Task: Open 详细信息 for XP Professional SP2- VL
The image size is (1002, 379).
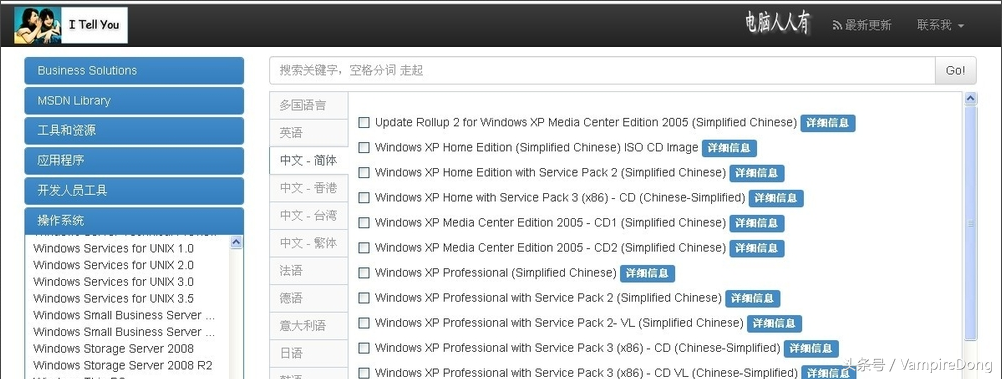Action: pos(775,323)
